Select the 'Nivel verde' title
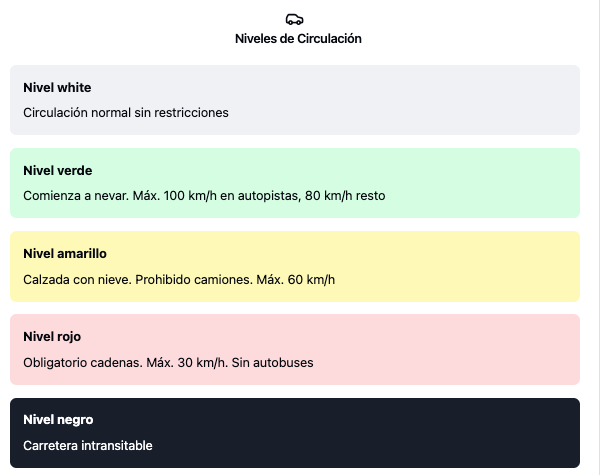Image resolution: width=600 pixels, height=475 pixels. (x=57, y=171)
